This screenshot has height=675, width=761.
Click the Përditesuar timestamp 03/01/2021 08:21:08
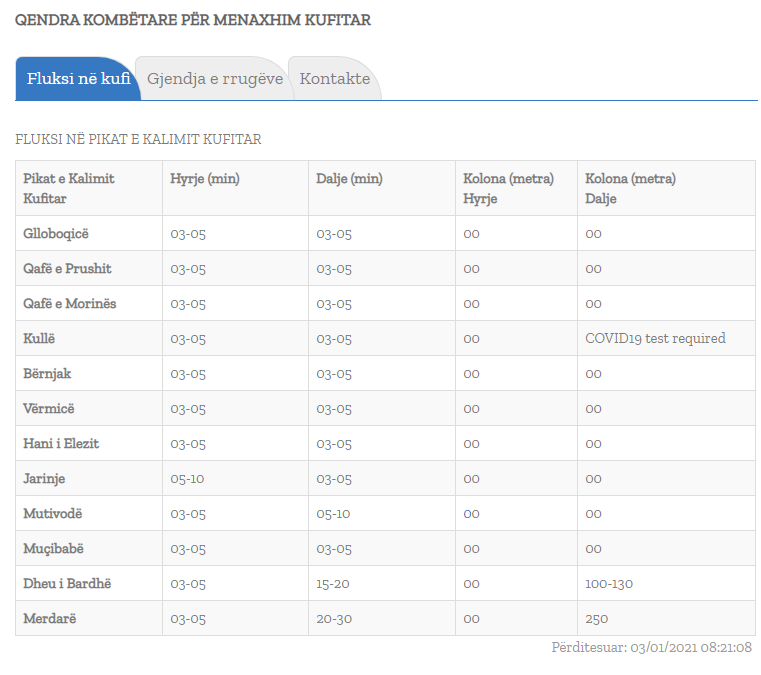tap(651, 647)
